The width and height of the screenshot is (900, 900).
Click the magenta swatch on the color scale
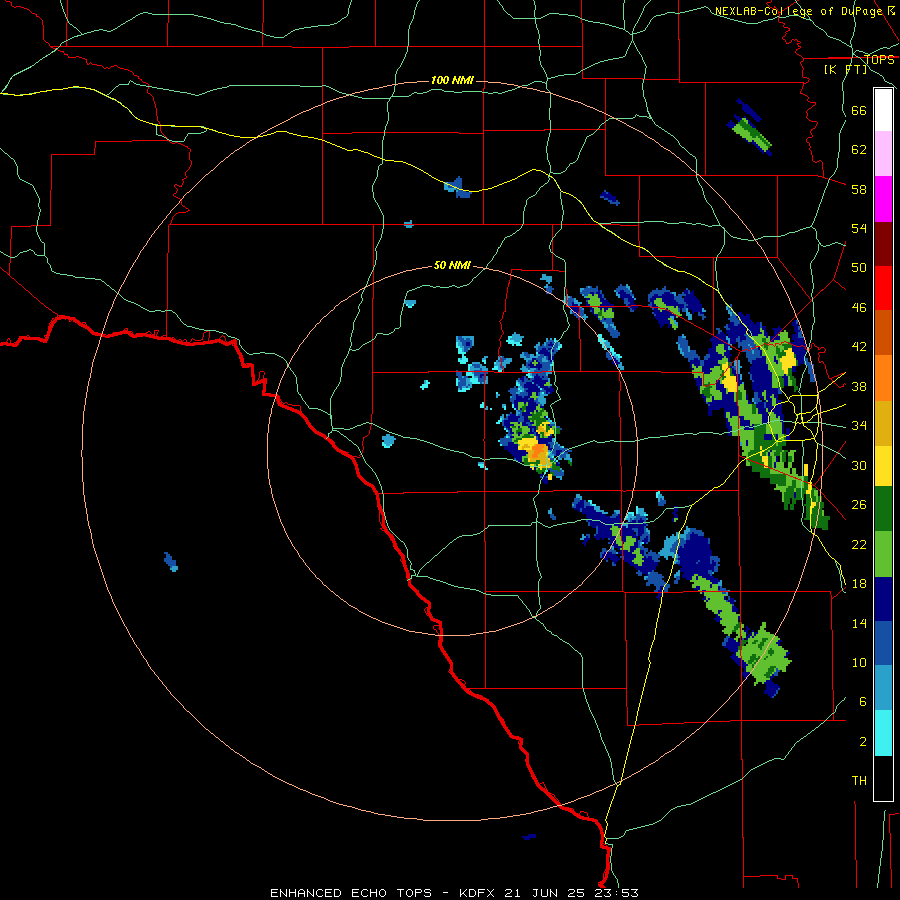pos(883,199)
